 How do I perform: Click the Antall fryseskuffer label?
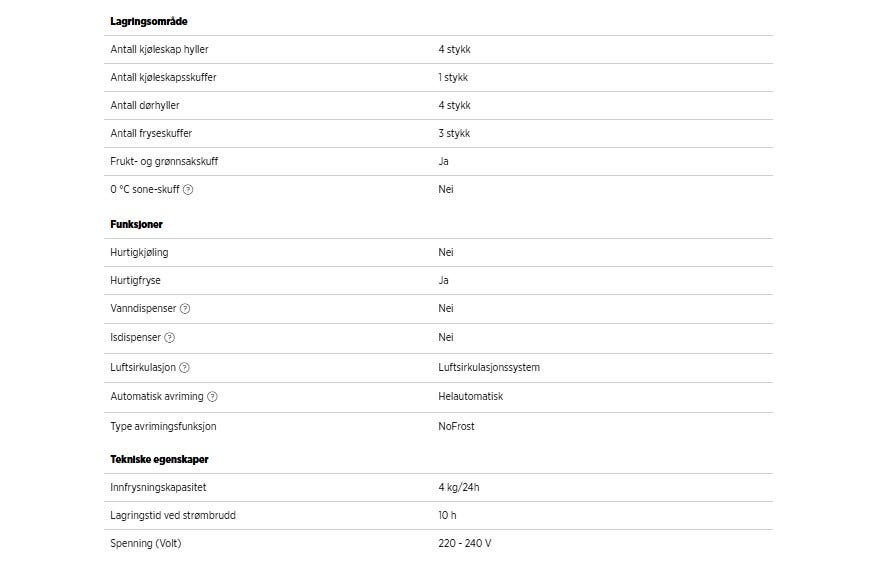[150, 133]
